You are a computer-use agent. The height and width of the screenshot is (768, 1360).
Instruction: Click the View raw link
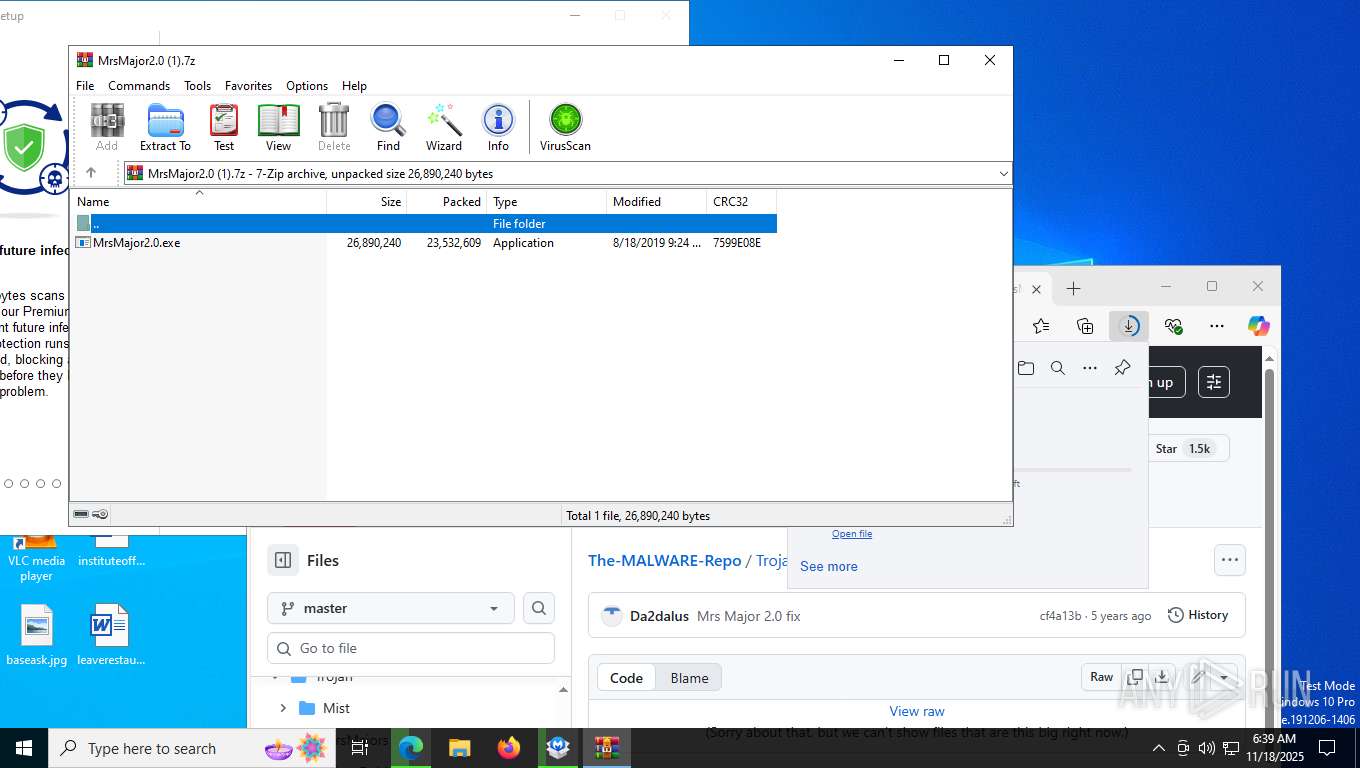(917, 711)
